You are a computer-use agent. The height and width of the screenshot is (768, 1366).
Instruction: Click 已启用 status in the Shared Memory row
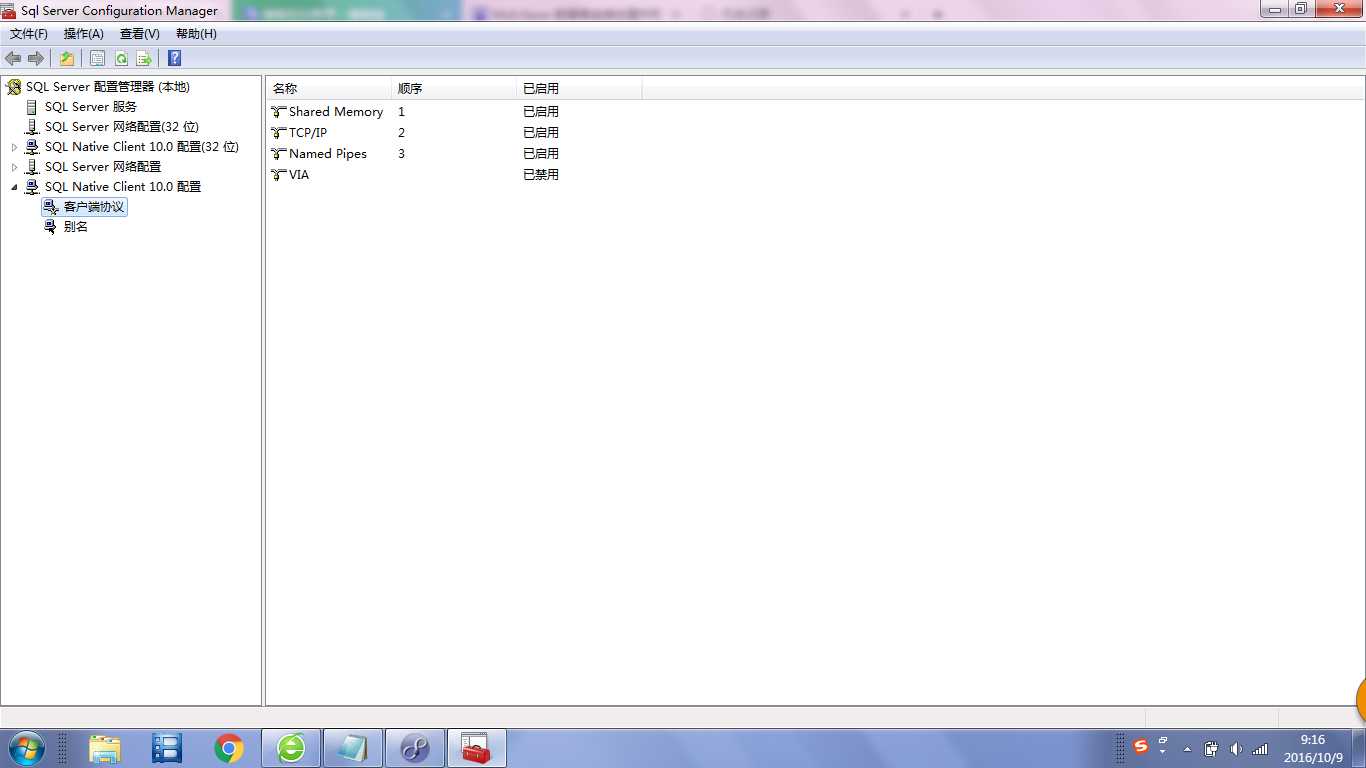click(x=541, y=112)
